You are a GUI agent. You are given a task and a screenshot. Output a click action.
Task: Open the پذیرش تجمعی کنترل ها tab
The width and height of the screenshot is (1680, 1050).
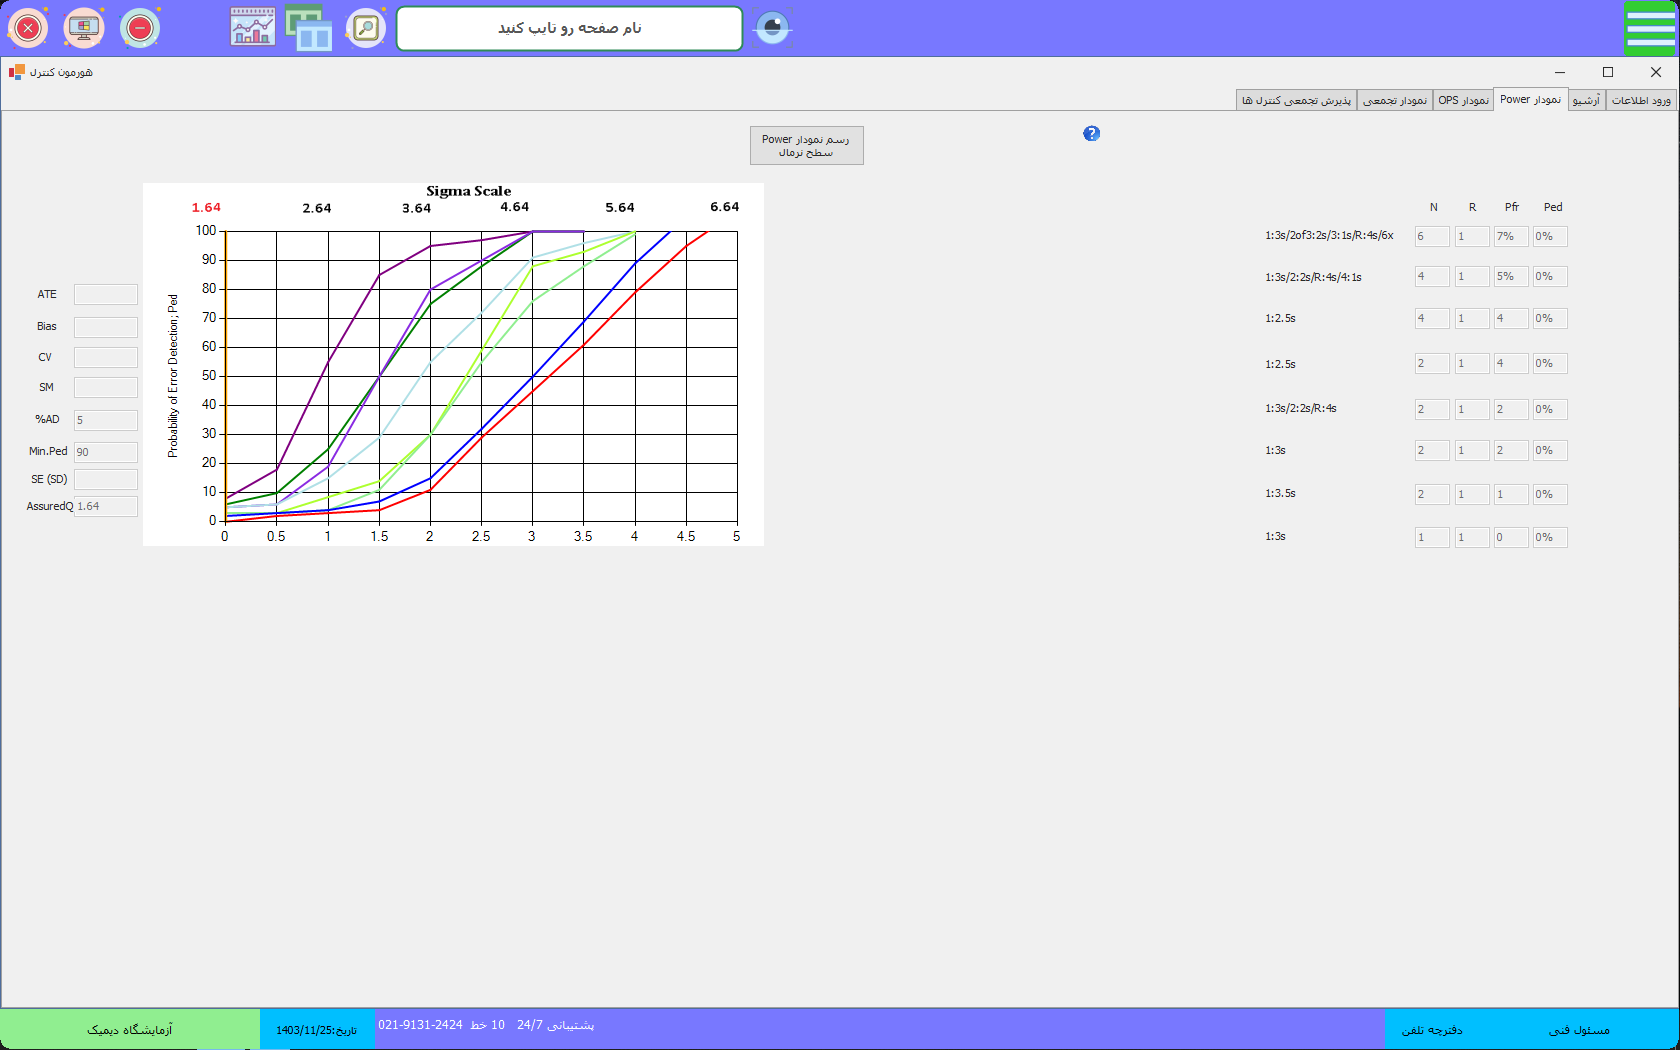[x=1296, y=100]
